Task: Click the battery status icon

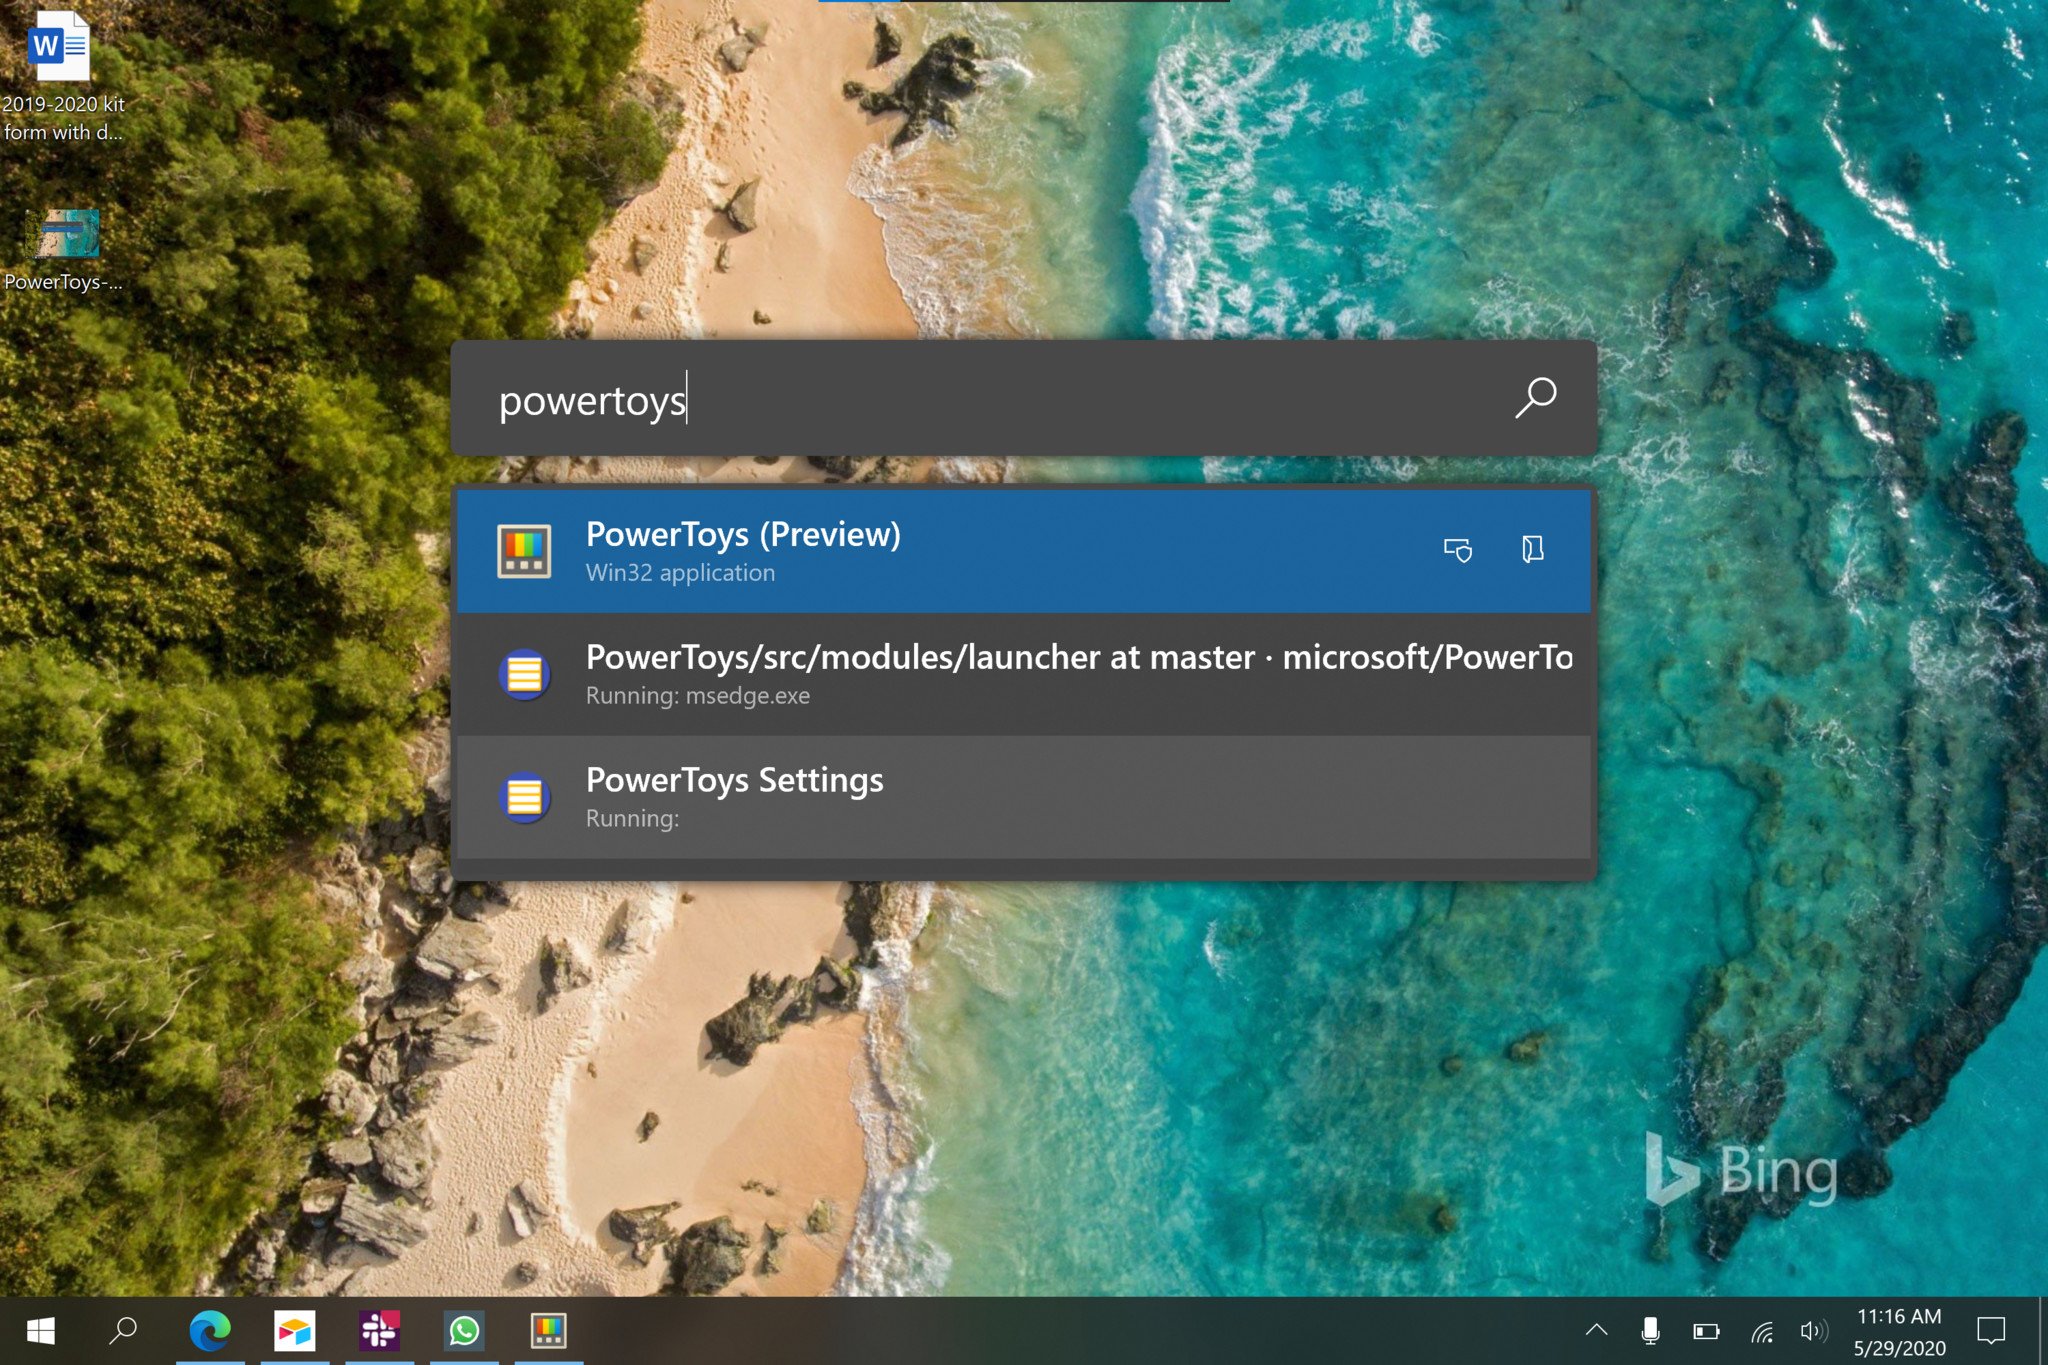Action: (x=1706, y=1331)
